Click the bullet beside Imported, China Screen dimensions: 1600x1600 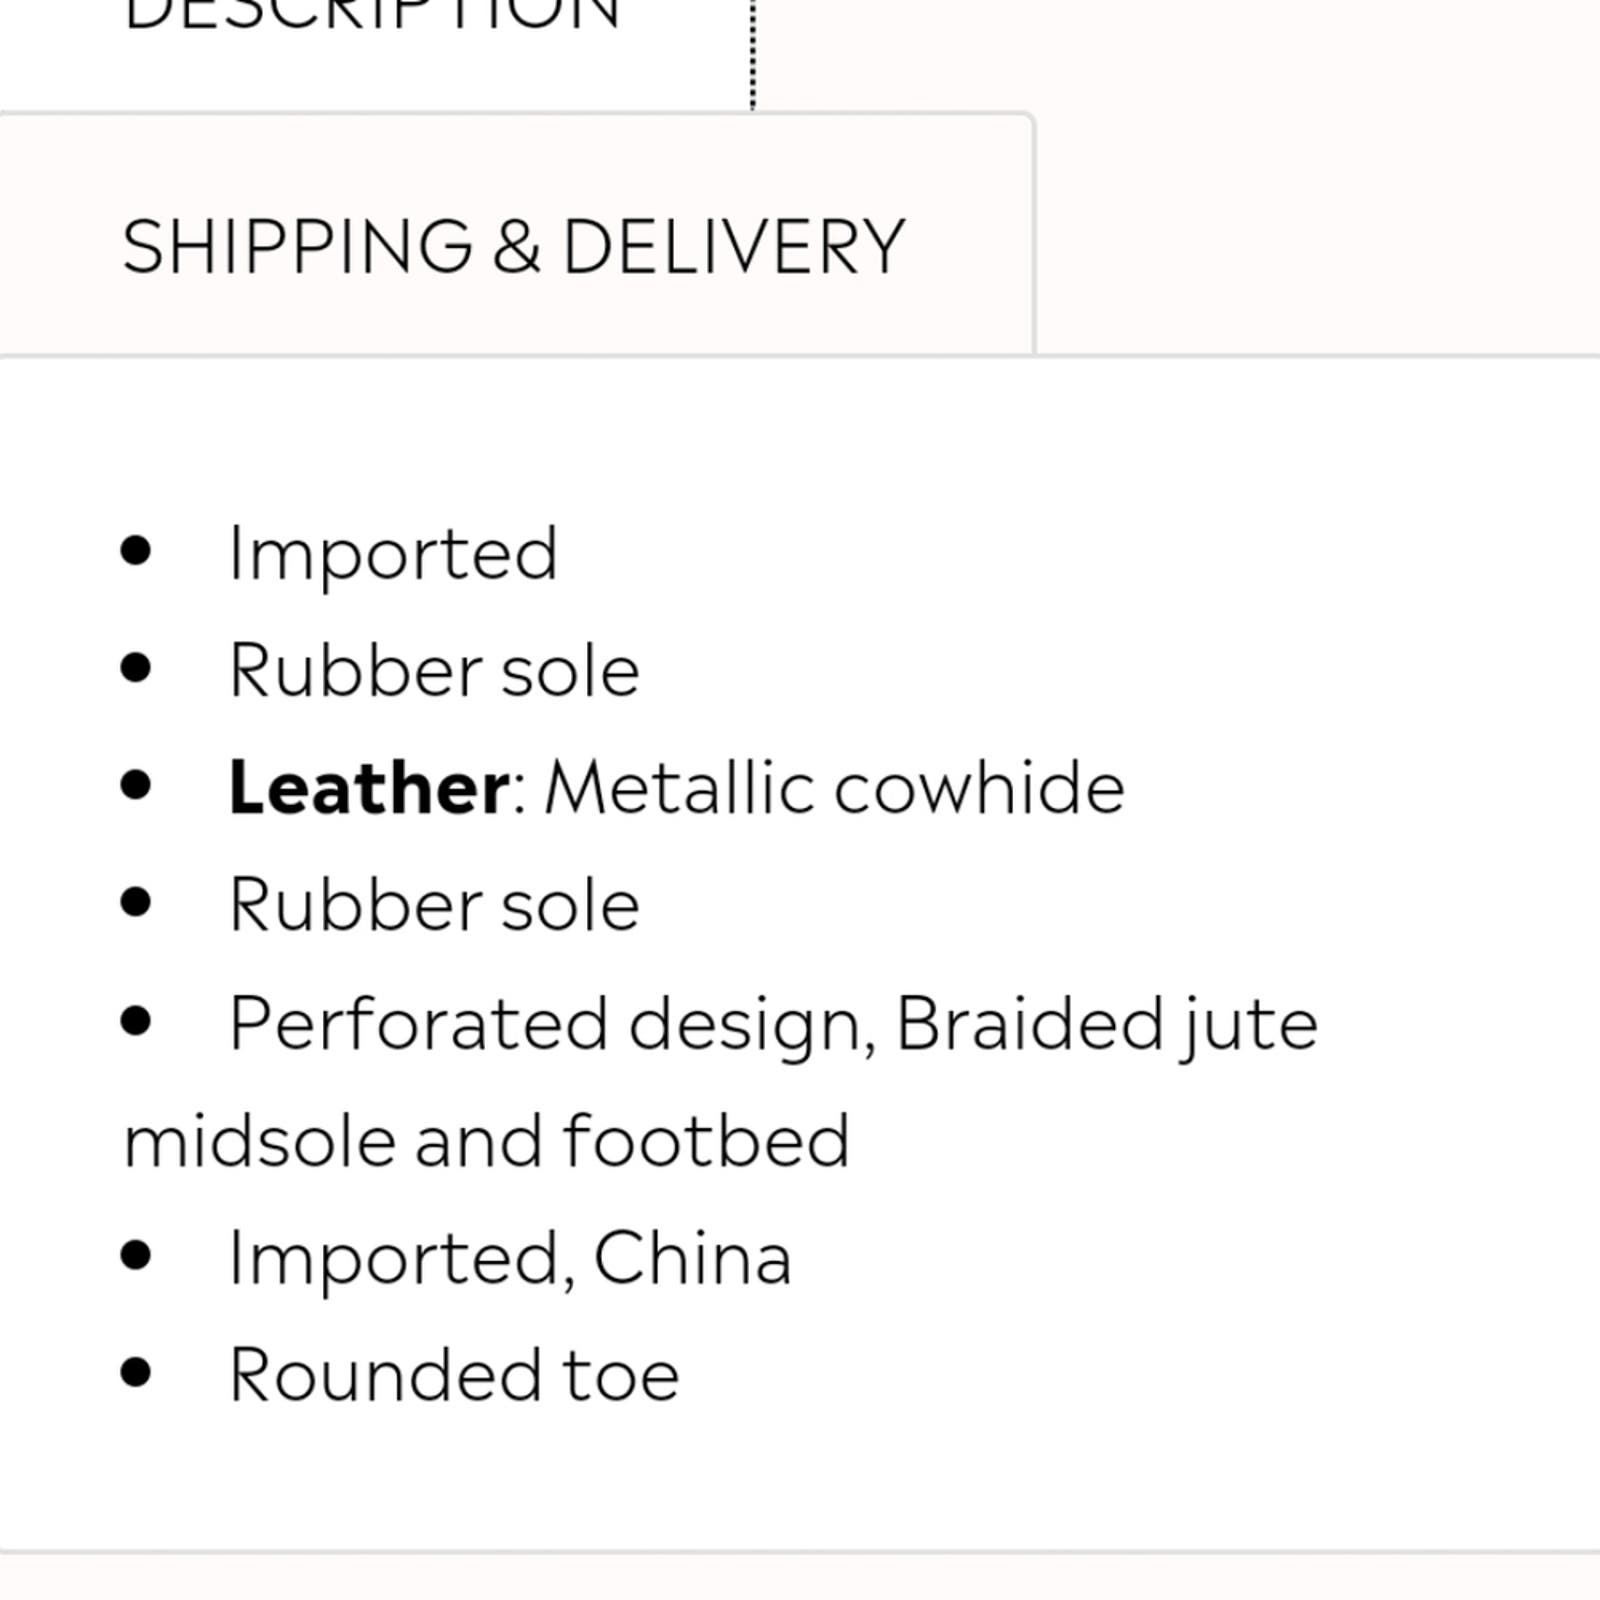135,1255
